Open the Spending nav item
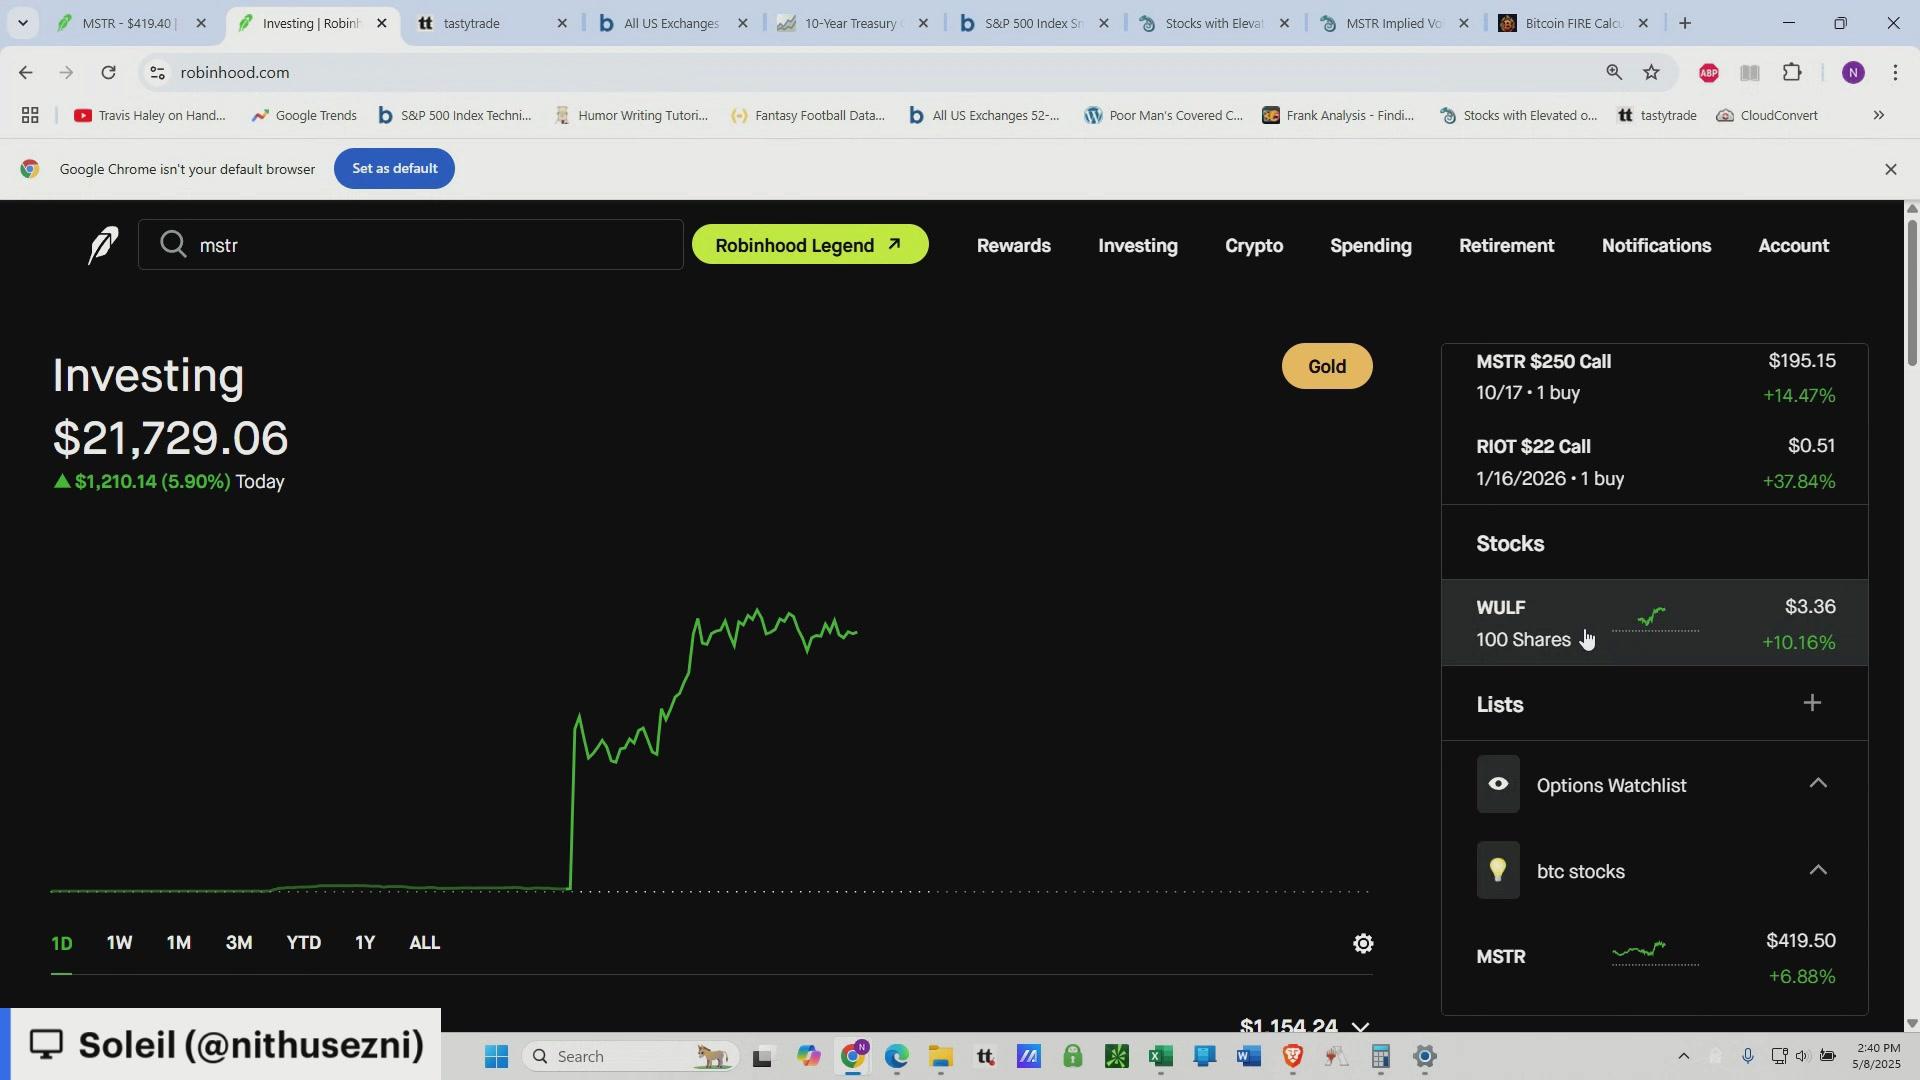Image resolution: width=1920 pixels, height=1080 pixels. 1371,246
